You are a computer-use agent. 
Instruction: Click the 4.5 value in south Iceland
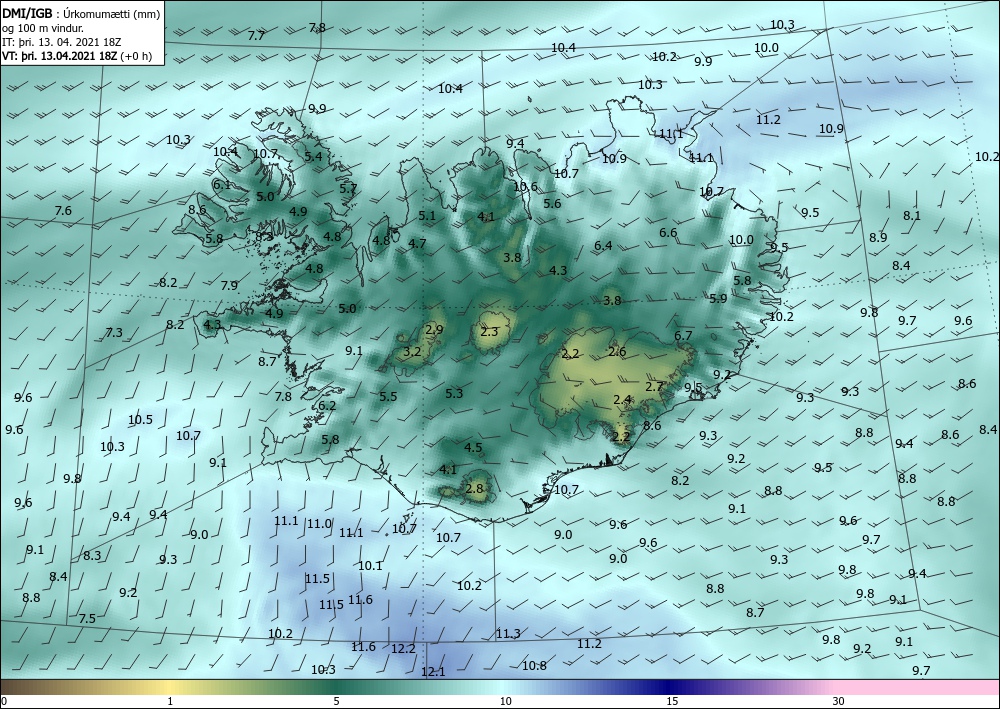coord(473,448)
